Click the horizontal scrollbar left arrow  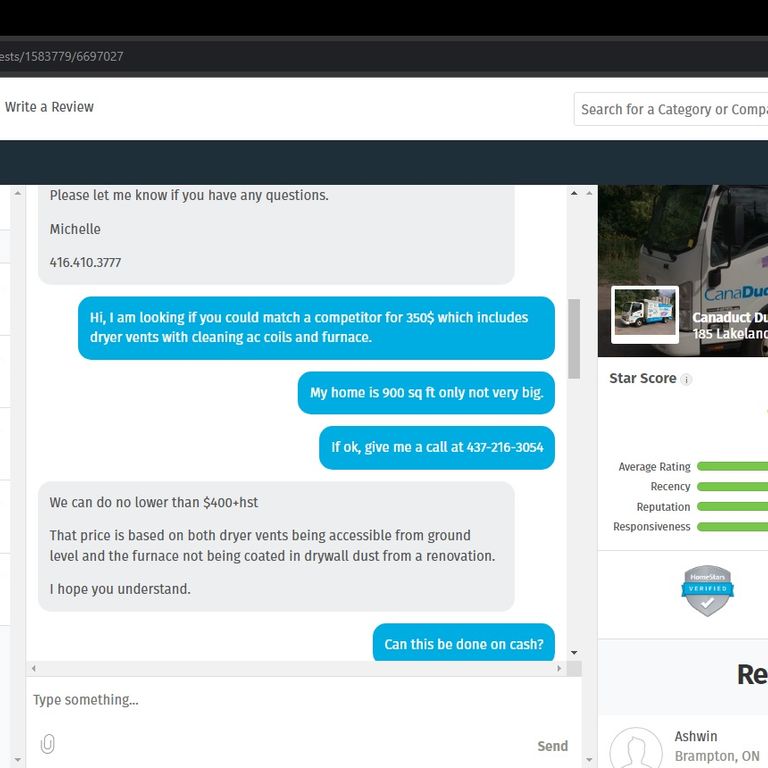click(34, 668)
